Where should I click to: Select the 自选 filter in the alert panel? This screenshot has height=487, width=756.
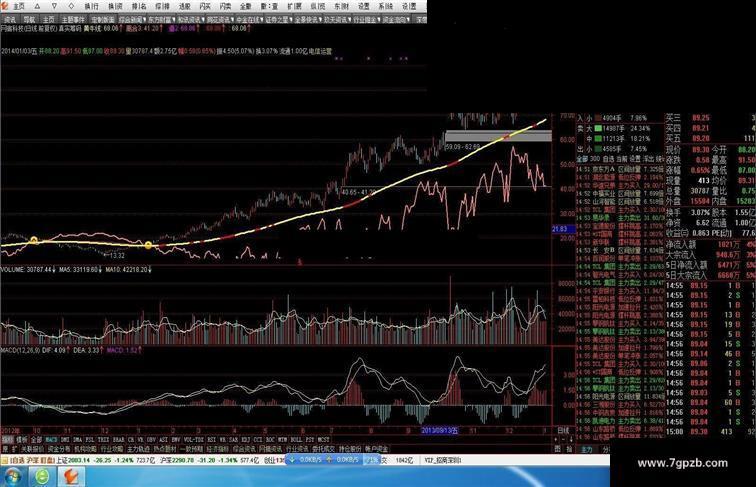608,159
